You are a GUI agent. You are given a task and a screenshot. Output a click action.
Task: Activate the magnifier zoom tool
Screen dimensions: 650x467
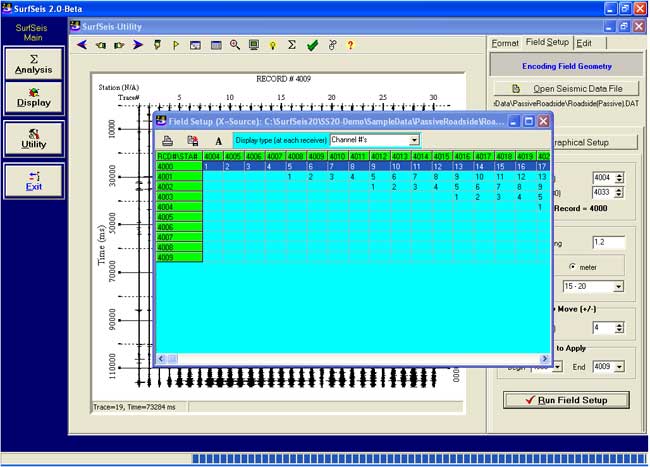pos(235,45)
